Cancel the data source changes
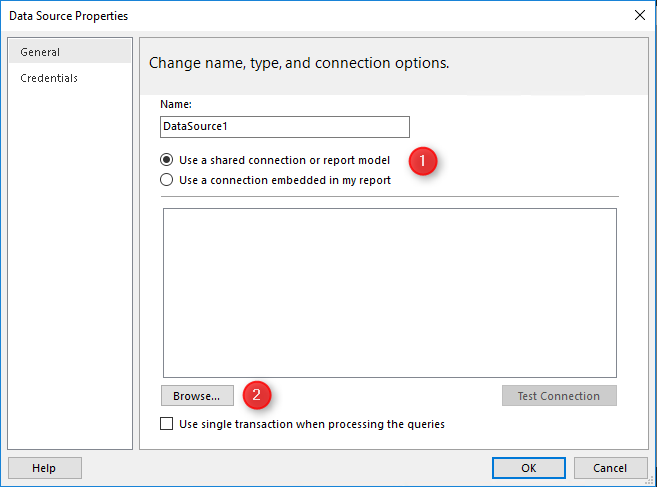Image resolution: width=657 pixels, height=487 pixels. (610, 468)
